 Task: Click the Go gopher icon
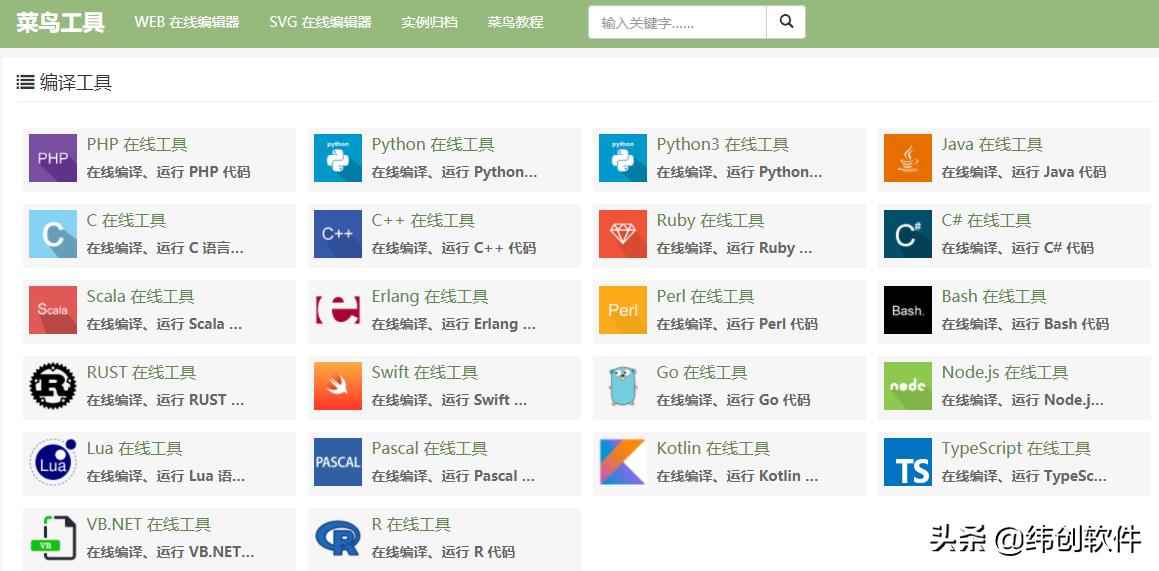622,386
